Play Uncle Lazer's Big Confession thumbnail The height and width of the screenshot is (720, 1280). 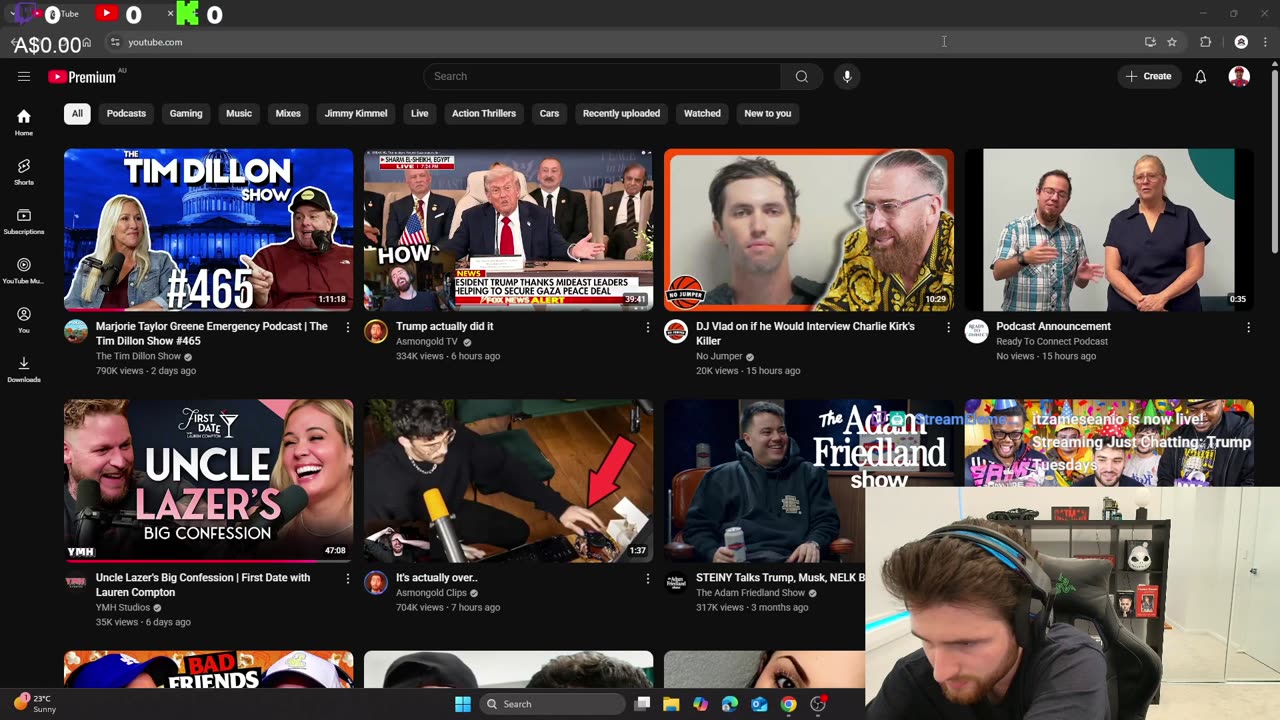pos(209,481)
